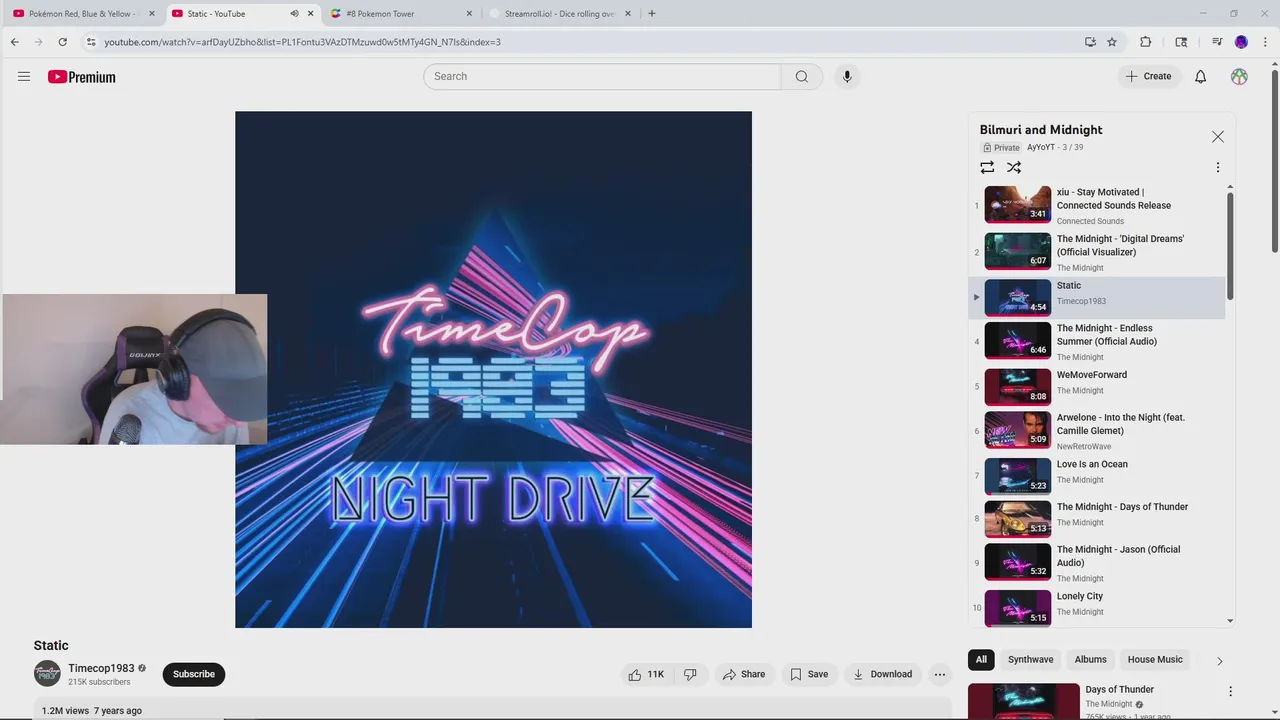Open suggested Days of Thunder video thumbnail
This screenshot has width=1280, height=720.
pos(1024,701)
